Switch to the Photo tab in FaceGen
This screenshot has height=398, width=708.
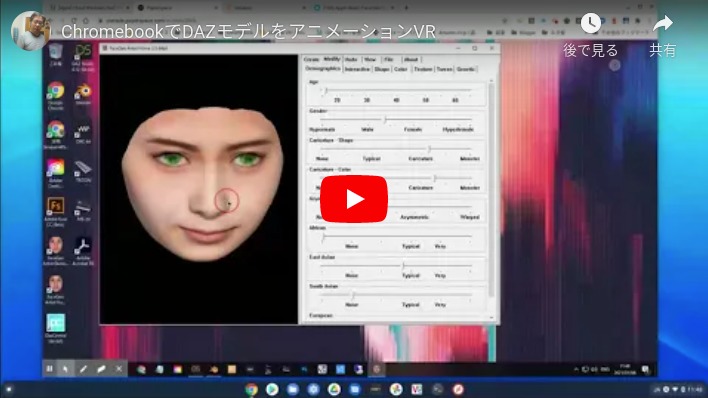tap(351, 59)
